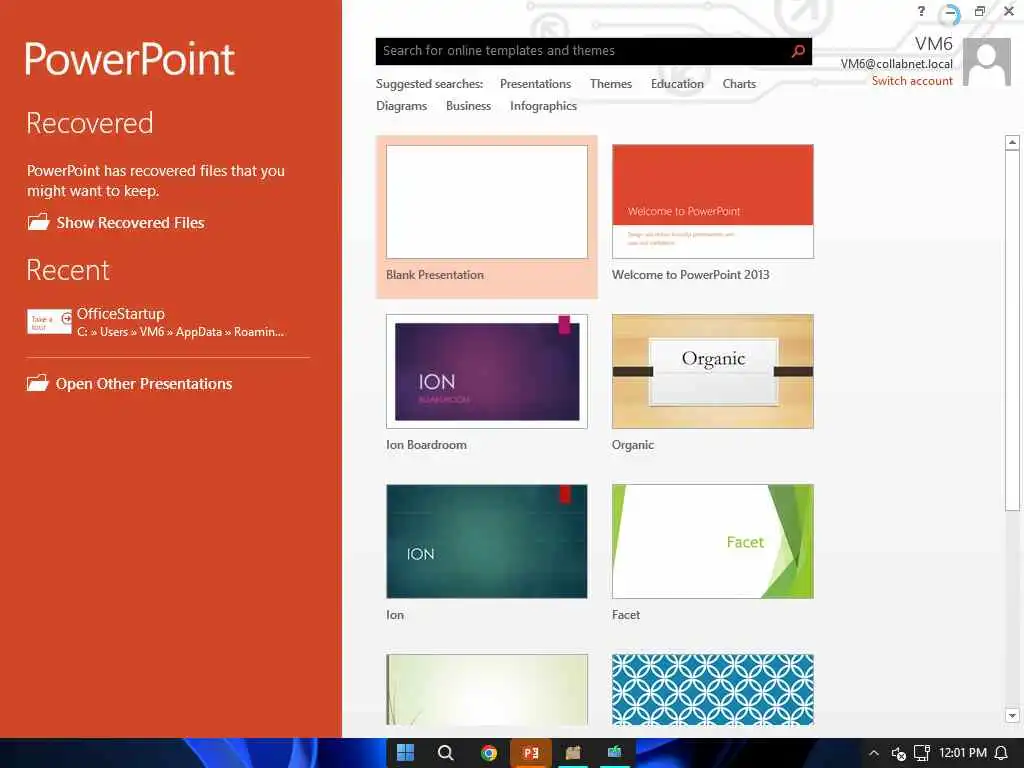Image resolution: width=1024 pixels, height=768 pixels.
Task: Select the Presentations suggested search
Action: [x=536, y=84]
